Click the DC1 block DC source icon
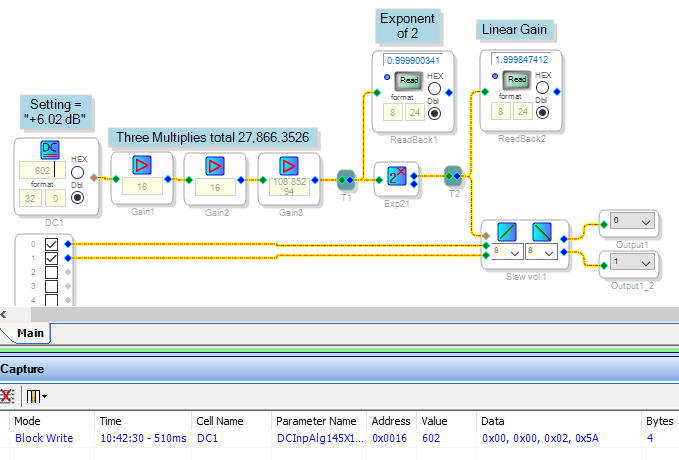 (x=50, y=149)
